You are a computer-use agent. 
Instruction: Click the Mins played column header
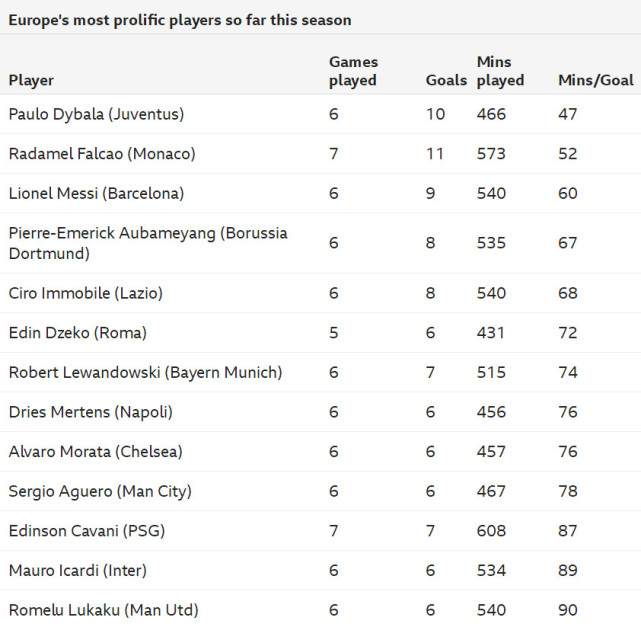point(500,71)
